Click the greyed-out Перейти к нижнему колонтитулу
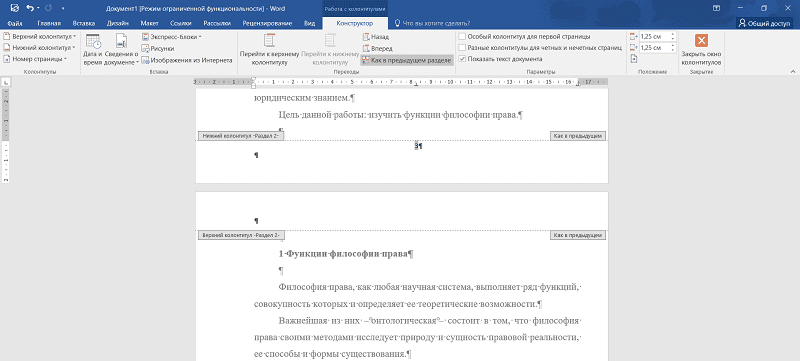 pos(330,49)
